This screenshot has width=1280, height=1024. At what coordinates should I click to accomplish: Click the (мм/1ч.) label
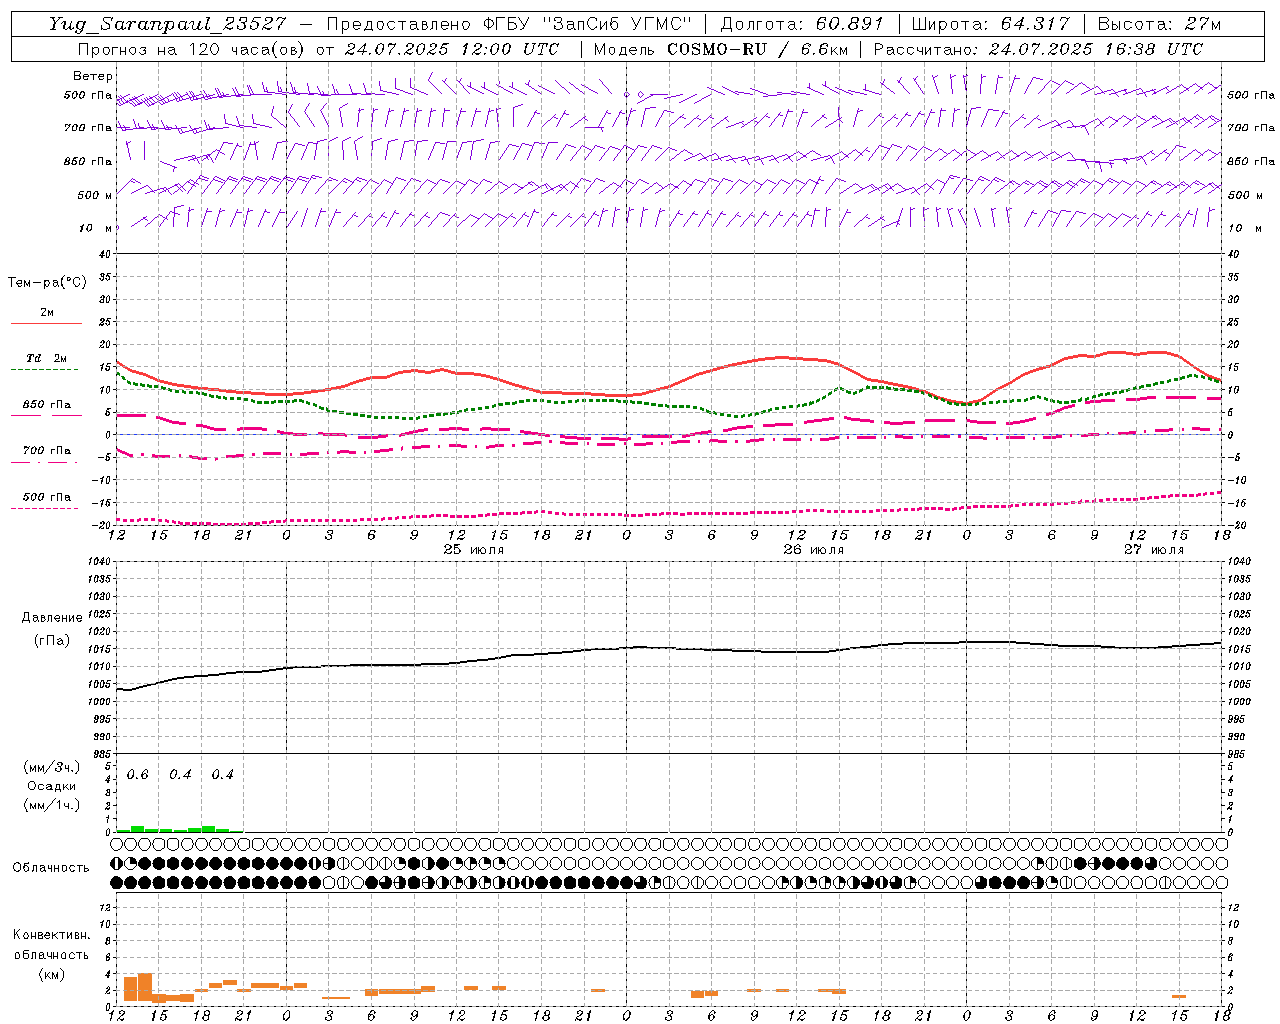[x=52, y=805]
